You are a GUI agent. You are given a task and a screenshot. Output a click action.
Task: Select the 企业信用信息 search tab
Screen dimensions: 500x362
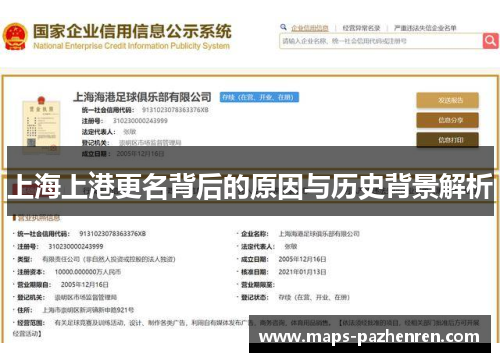(x=310, y=28)
